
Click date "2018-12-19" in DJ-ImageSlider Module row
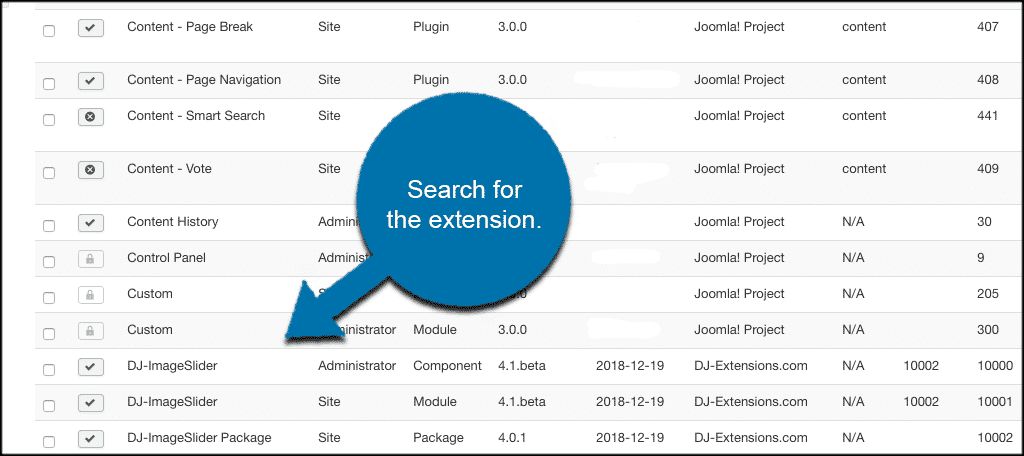point(630,402)
